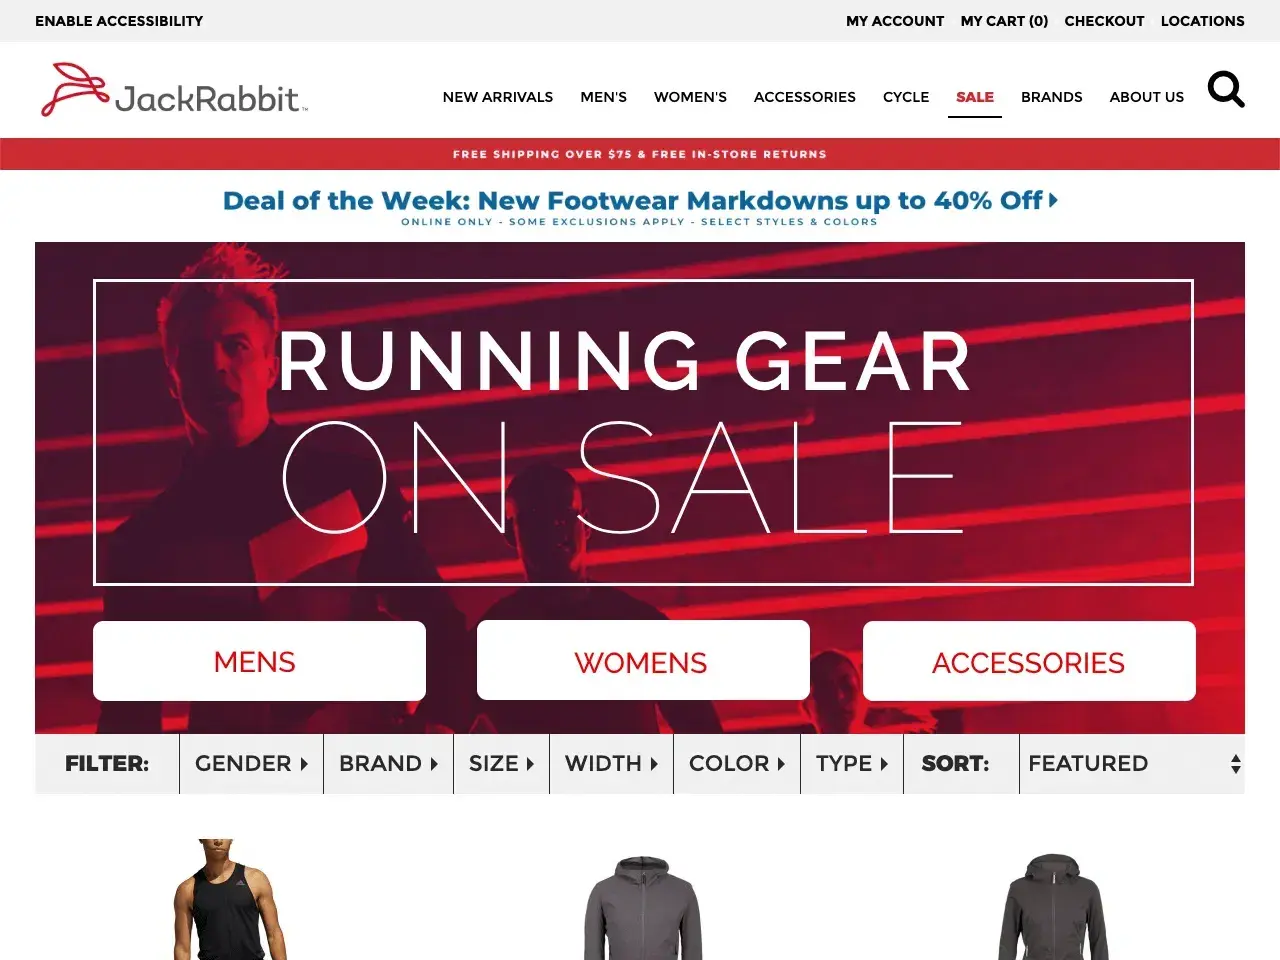View the black tank top product
1280x960 pixels.
click(x=230, y=899)
